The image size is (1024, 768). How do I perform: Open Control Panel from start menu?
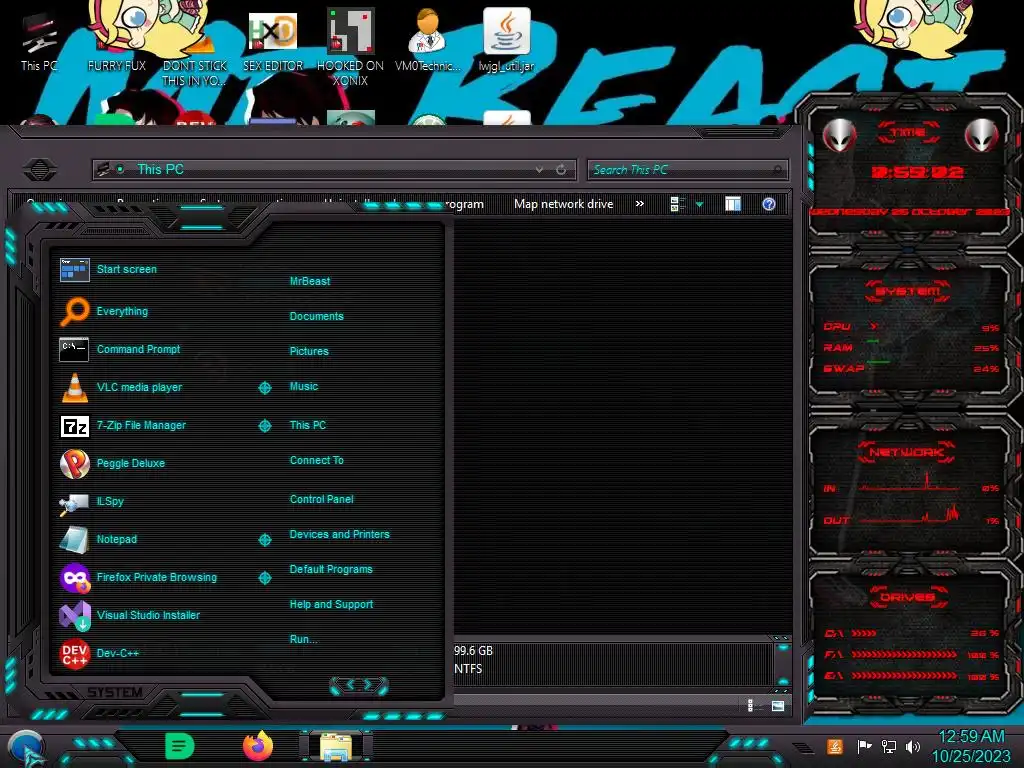(321, 499)
